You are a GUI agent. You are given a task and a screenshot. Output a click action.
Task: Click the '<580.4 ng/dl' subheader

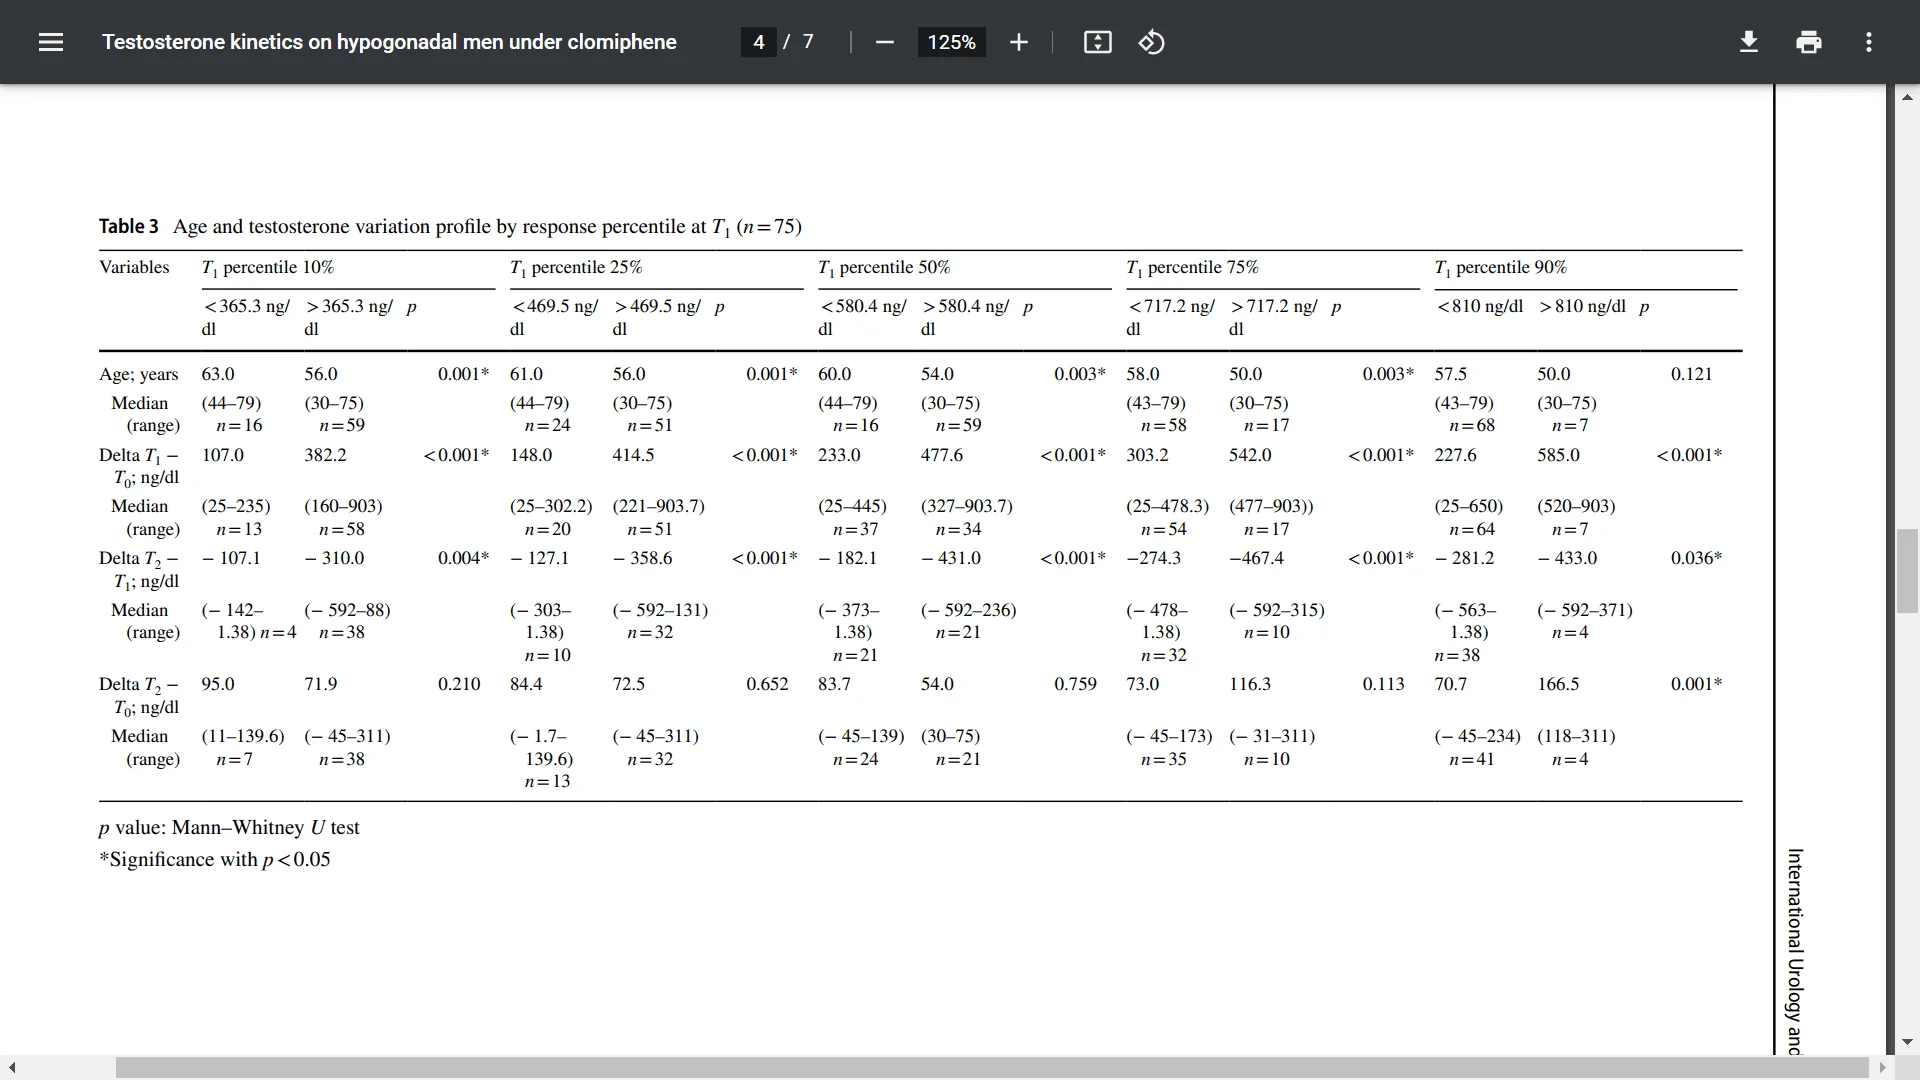click(x=862, y=317)
